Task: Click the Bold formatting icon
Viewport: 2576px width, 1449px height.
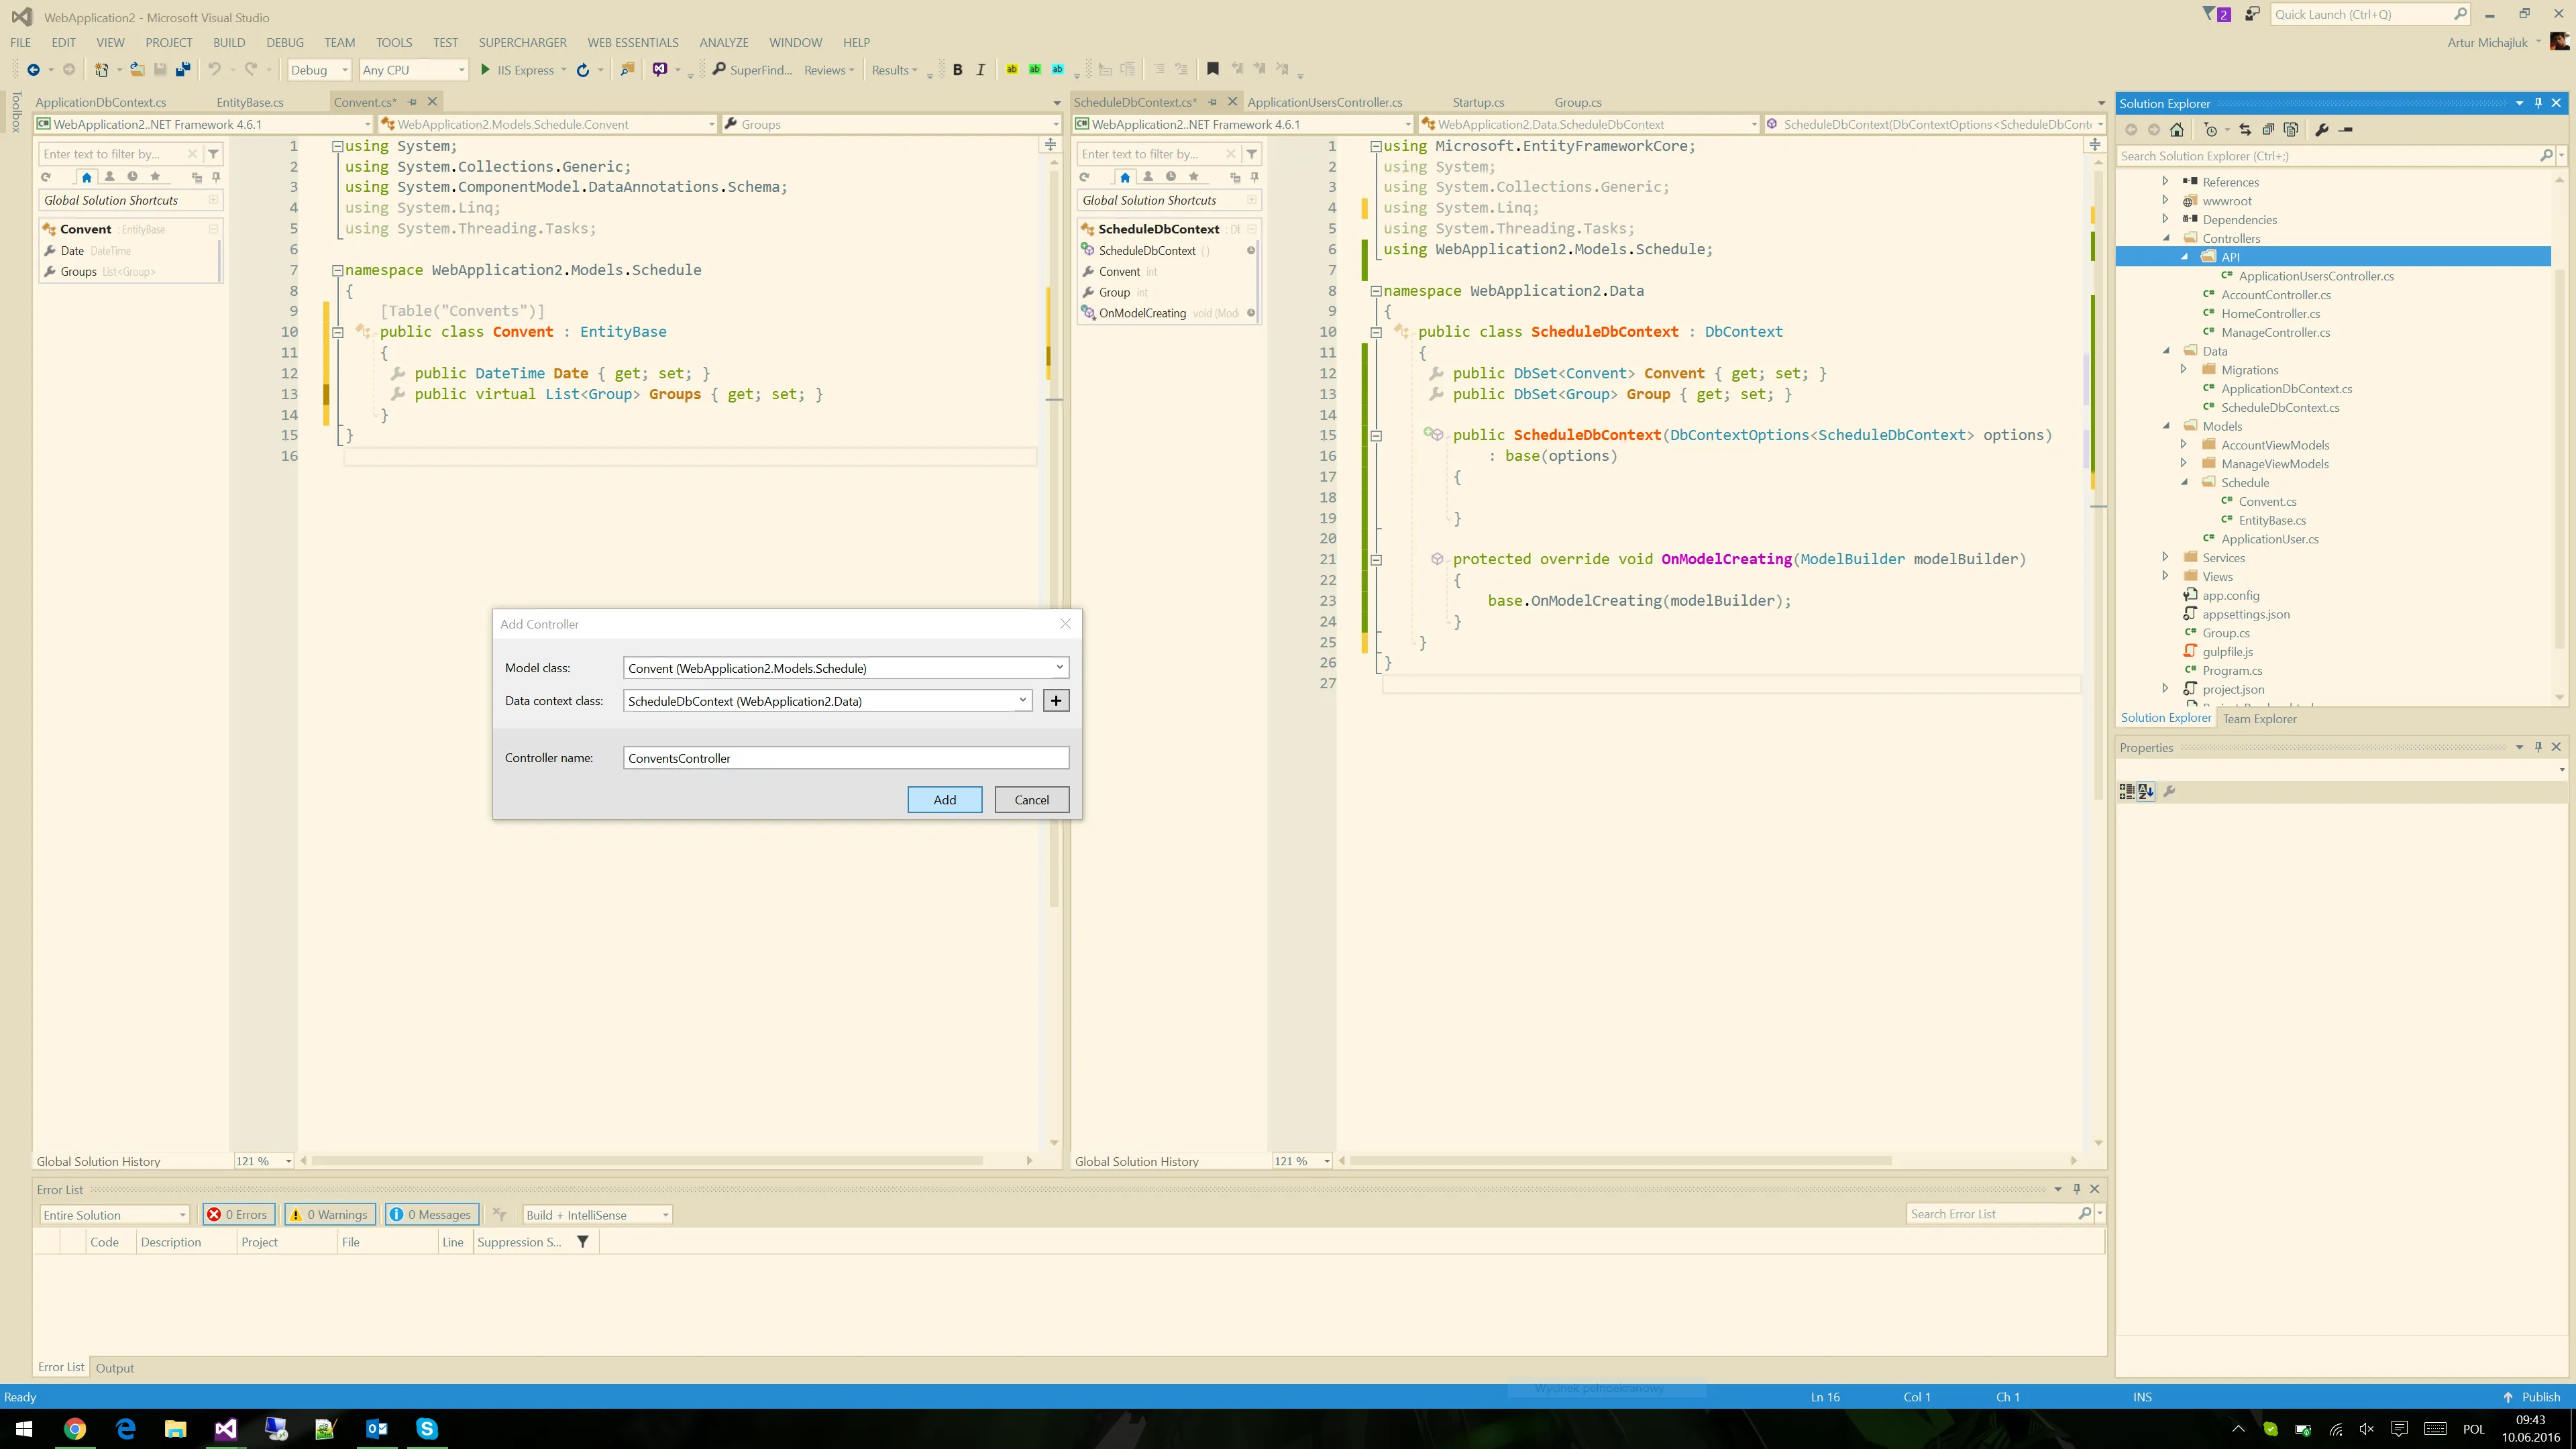Action: 957,70
